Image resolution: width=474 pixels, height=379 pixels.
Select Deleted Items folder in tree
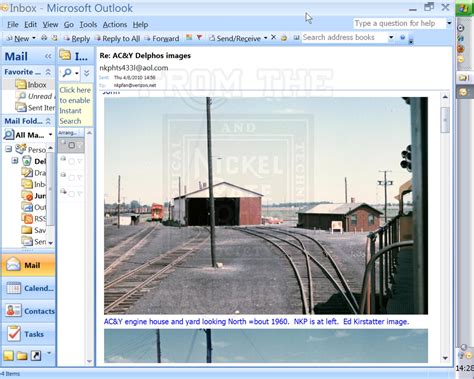[x=35, y=161]
